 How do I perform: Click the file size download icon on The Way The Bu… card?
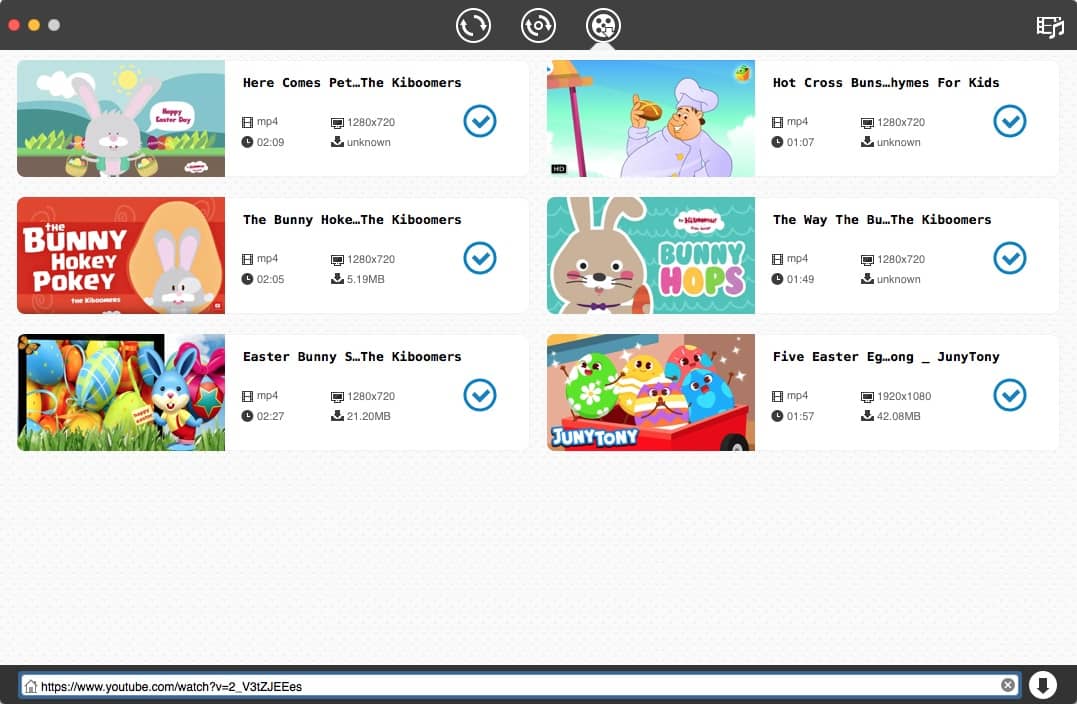click(x=867, y=278)
